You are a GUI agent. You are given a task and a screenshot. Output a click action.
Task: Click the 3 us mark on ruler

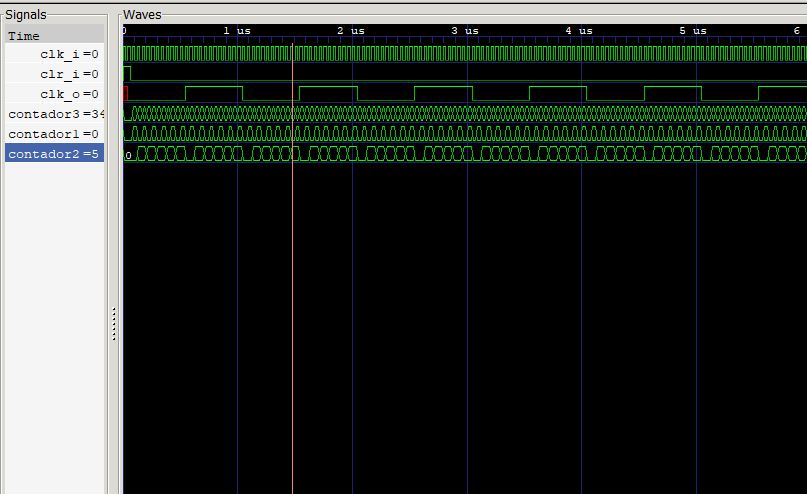point(467,31)
